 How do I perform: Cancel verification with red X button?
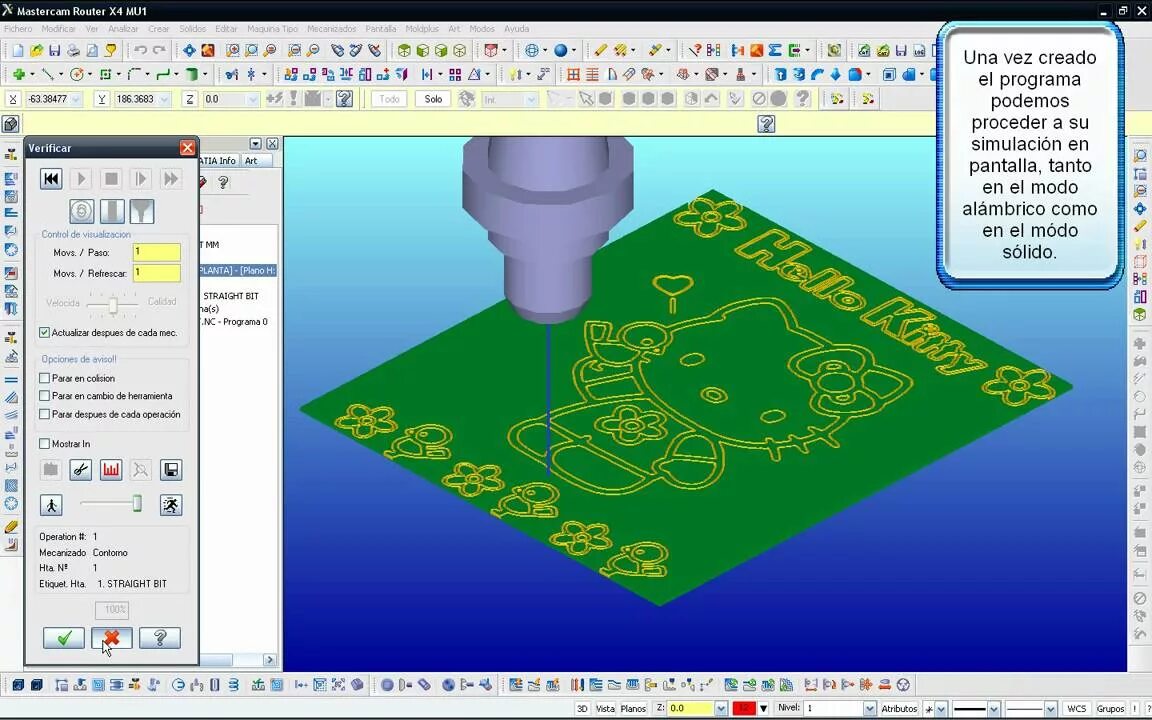point(112,638)
